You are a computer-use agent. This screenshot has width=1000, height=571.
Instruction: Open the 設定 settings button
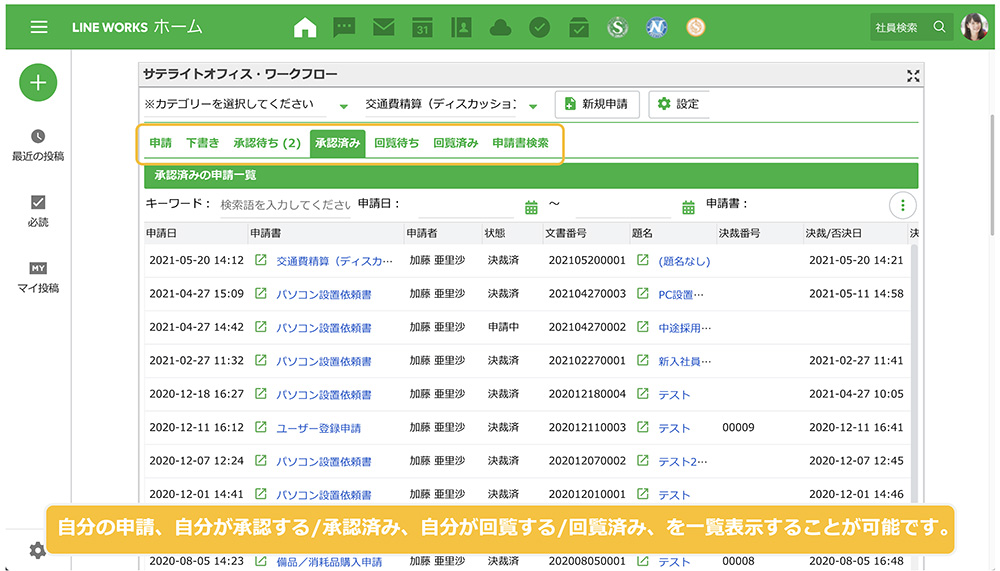point(679,104)
